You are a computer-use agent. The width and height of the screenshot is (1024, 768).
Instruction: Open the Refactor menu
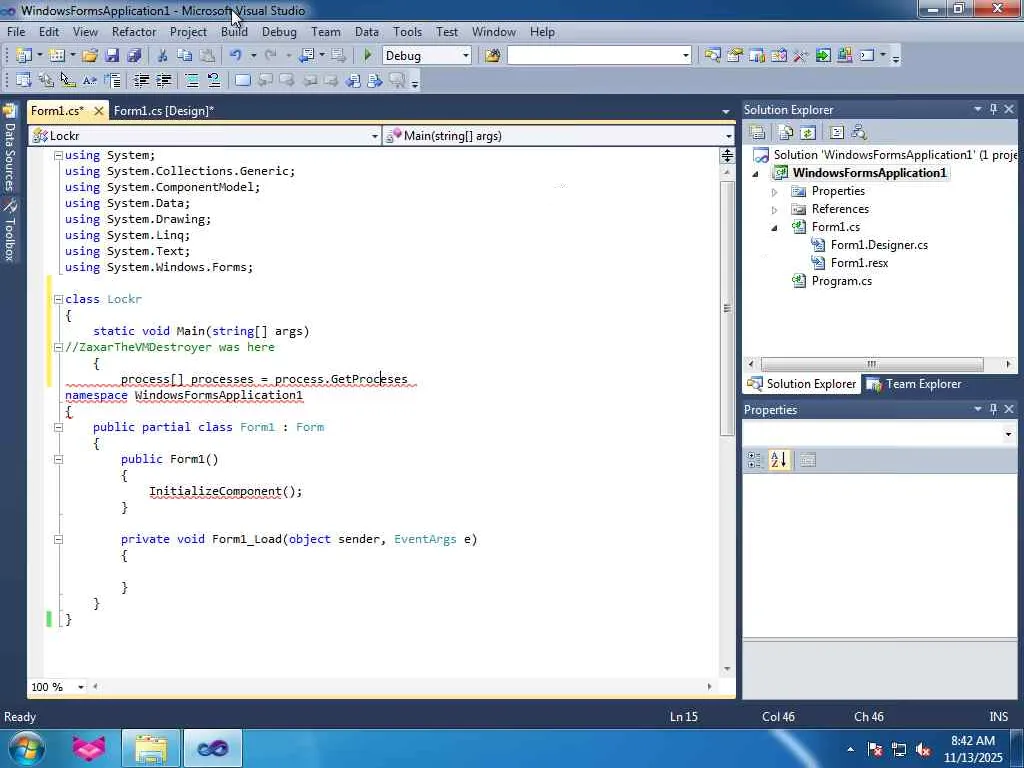tap(134, 31)
